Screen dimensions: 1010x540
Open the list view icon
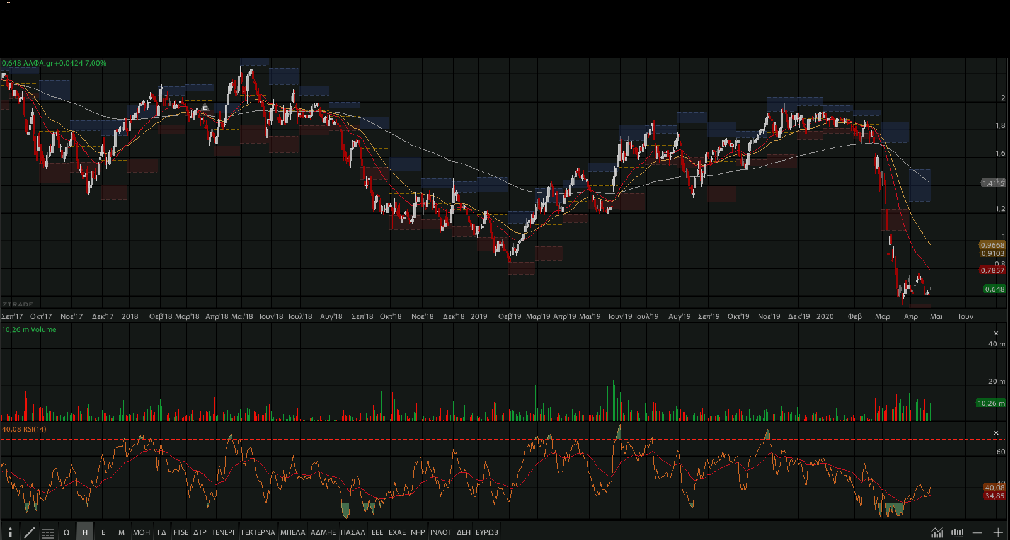48,532
